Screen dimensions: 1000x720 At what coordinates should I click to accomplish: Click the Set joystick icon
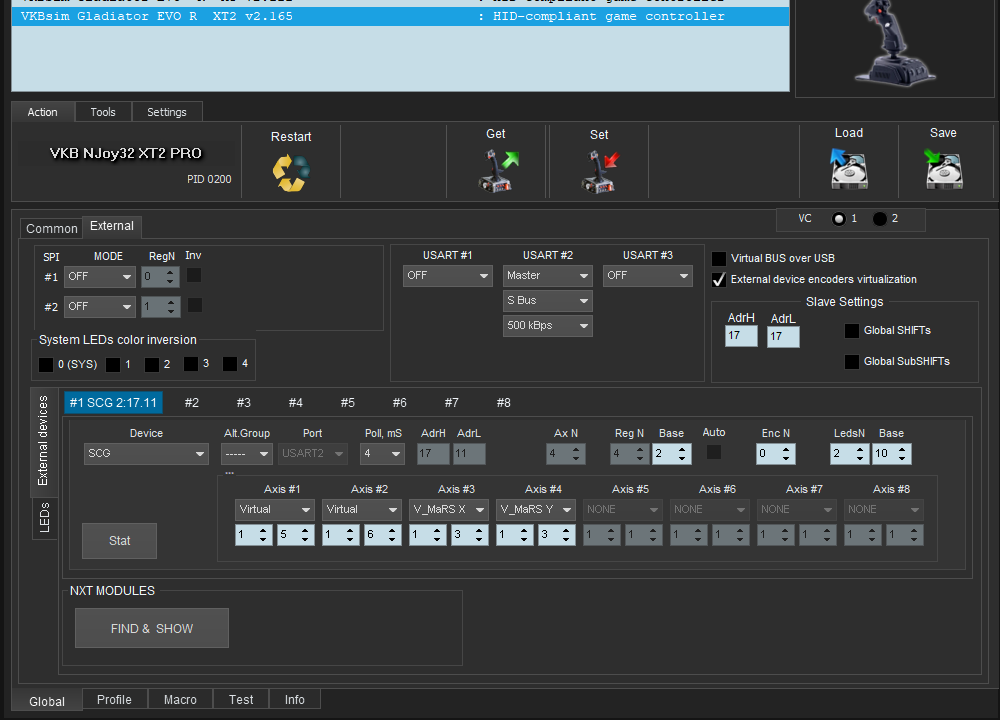click(599, 171)
